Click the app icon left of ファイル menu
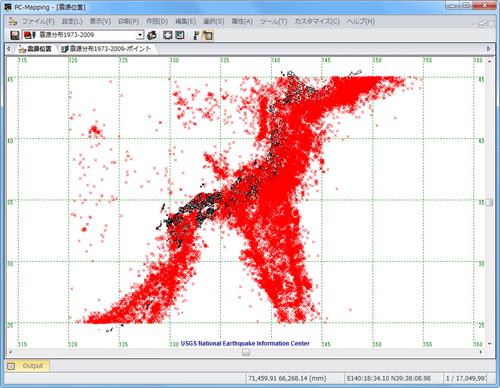 (x=13, y=22)
